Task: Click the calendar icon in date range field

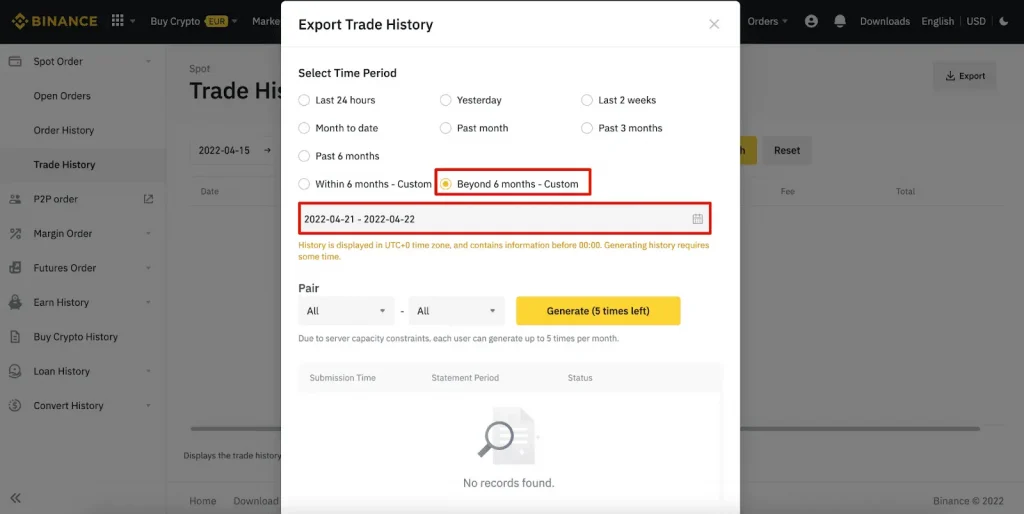Action: [697, 219]
